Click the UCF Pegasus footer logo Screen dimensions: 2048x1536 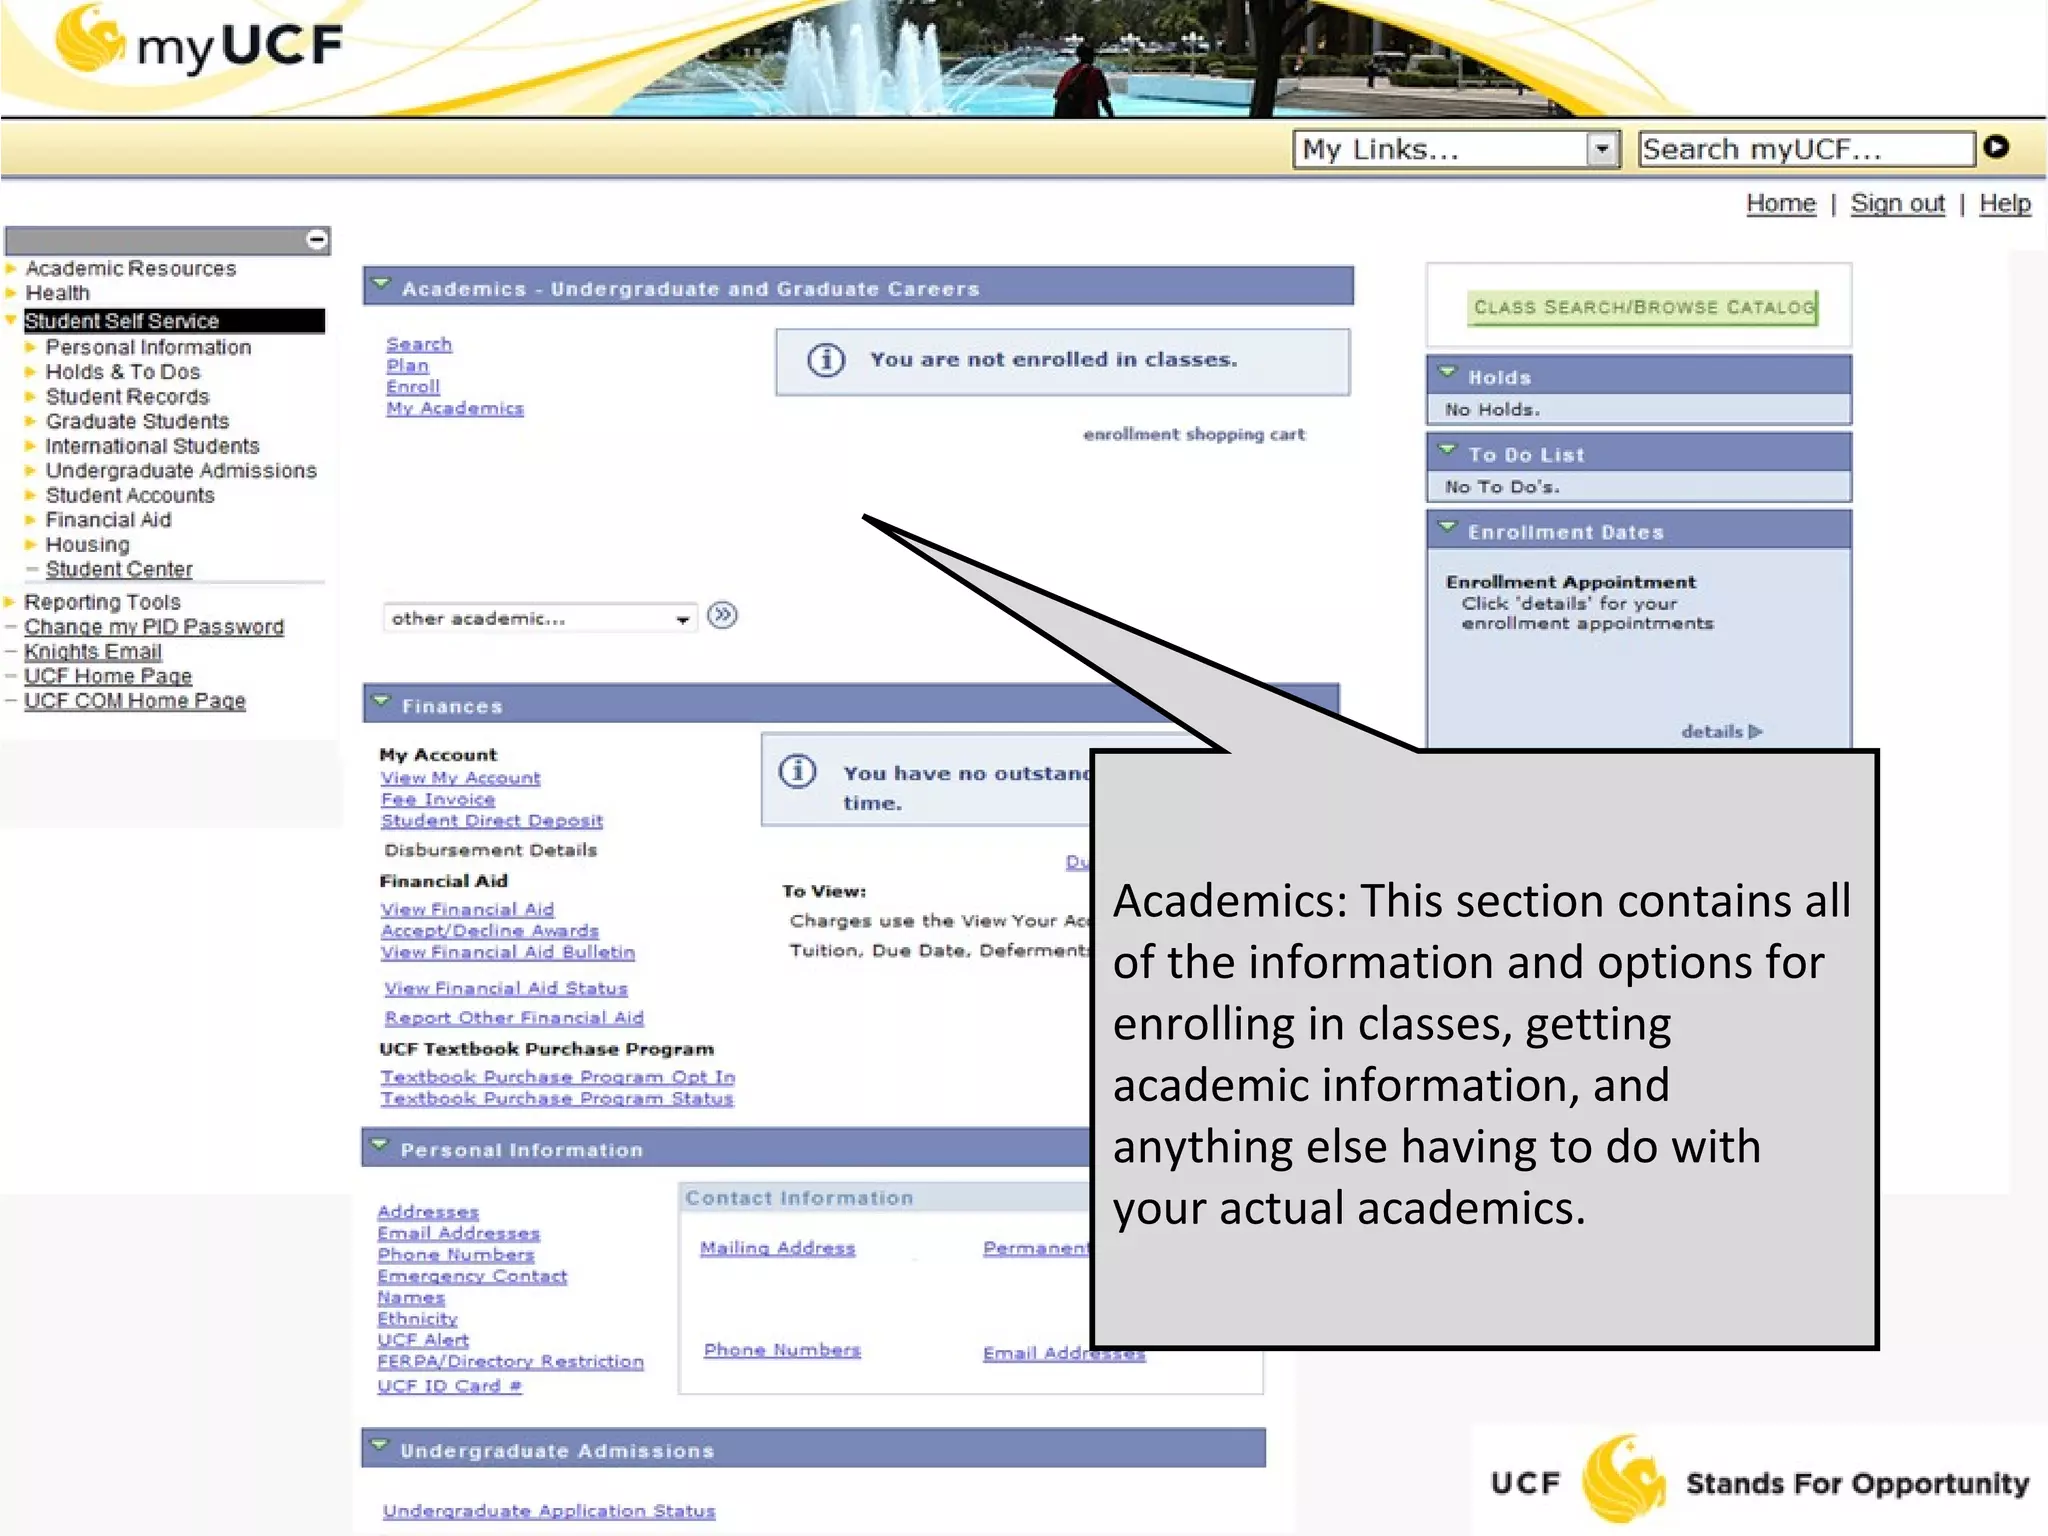click(x=1622, y=1481)
